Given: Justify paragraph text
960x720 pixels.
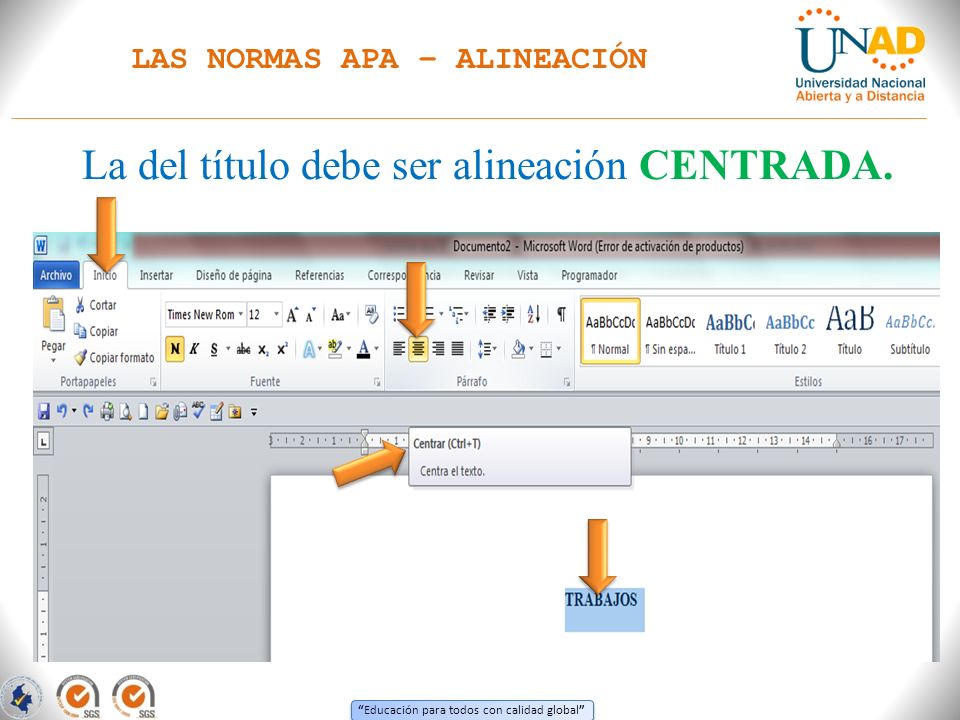Looking at the screenshot, I should coord(457,349).
